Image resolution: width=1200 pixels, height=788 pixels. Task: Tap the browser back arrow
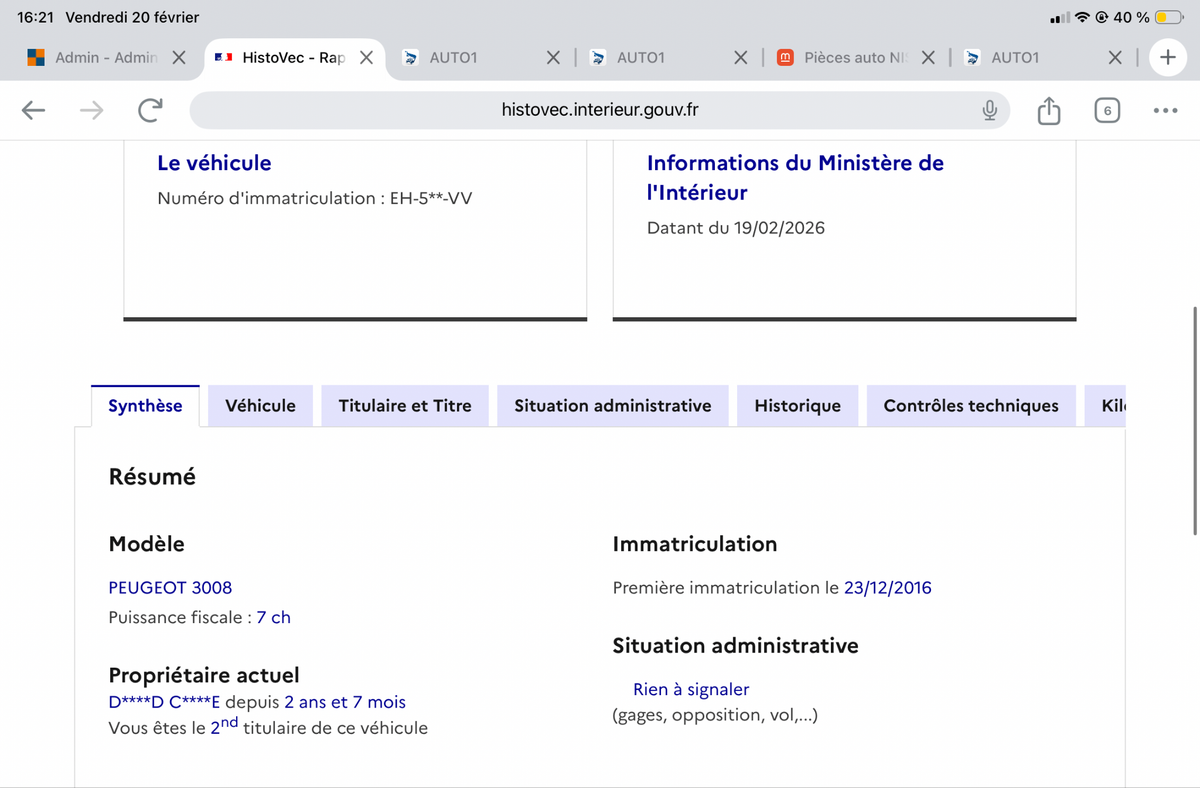point(34,110)
